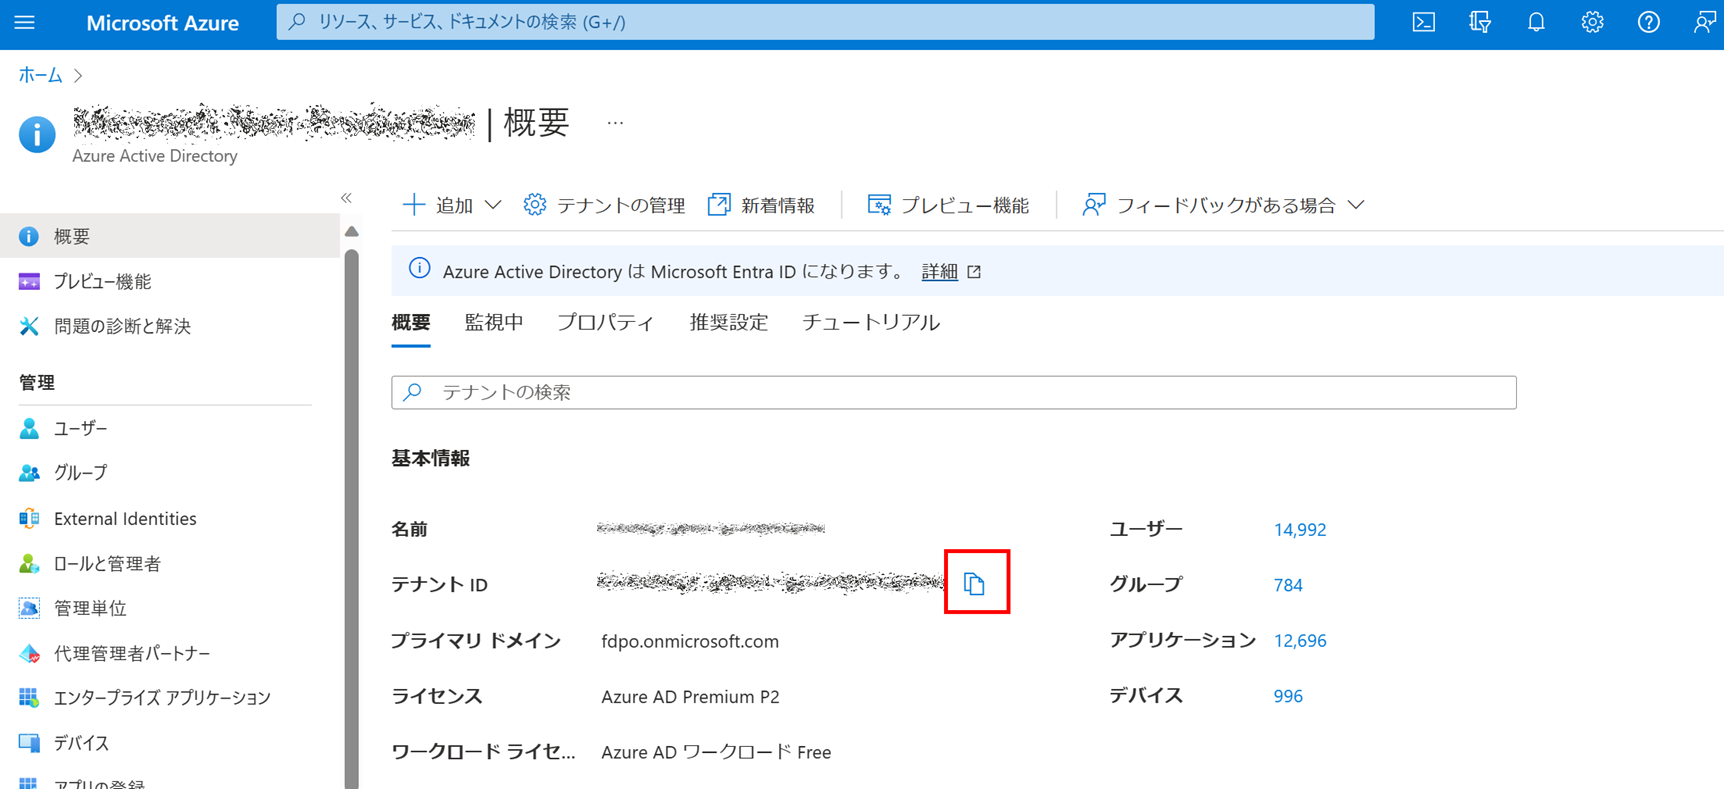Open プレビュー機能 from the toolbar
The height and width of the screenshot is (789, 1724).
coord(948,205)
